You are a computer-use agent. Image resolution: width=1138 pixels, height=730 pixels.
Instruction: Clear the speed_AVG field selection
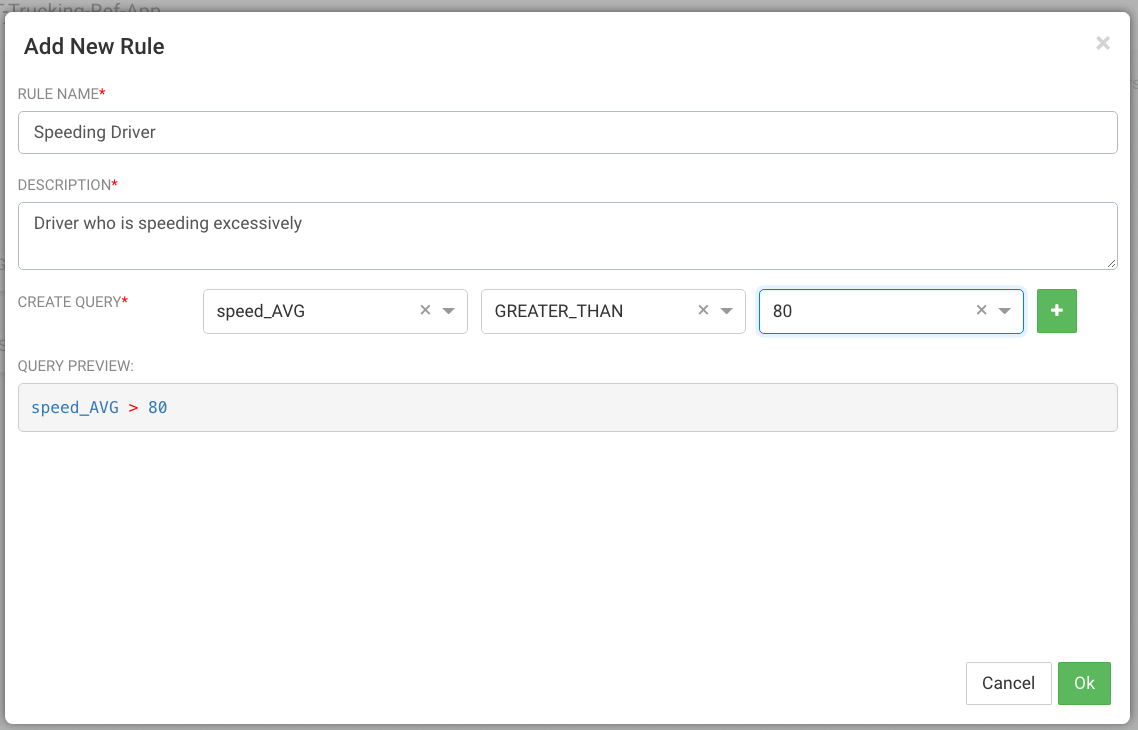pyautogui.click(x=425, y=311)
